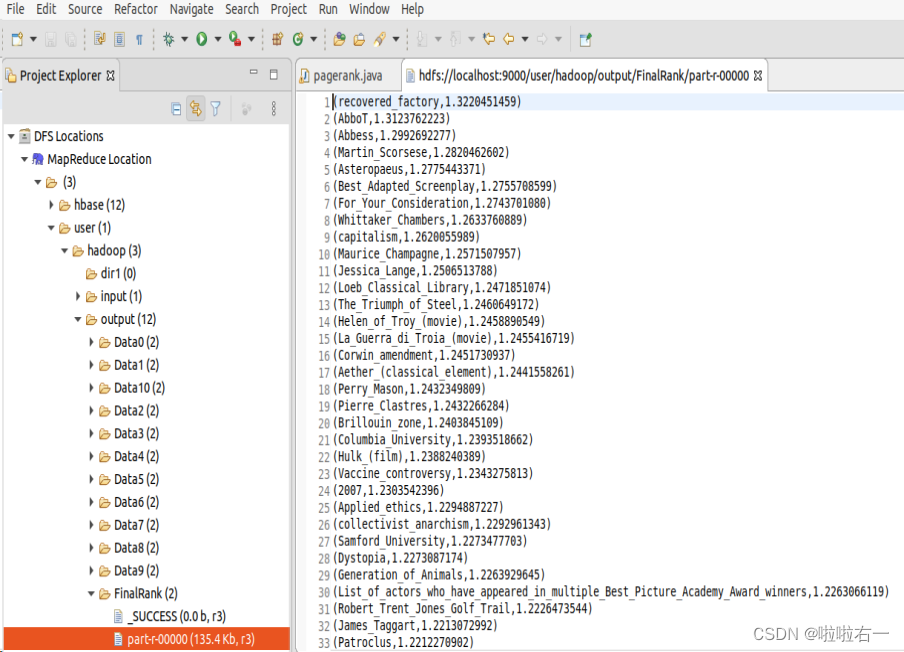Expand the Data0 (2) folder
Screen dimensions: 904x652
pyautogui.click(x=91, y=342)
